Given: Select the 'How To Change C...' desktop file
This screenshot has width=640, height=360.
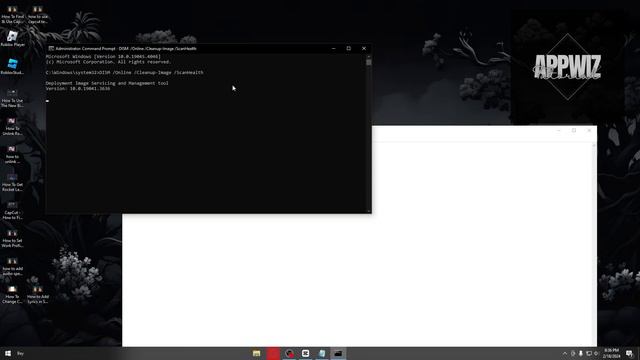Looking at the screenshot, I should pyautogui.click(x=12, y=295).
